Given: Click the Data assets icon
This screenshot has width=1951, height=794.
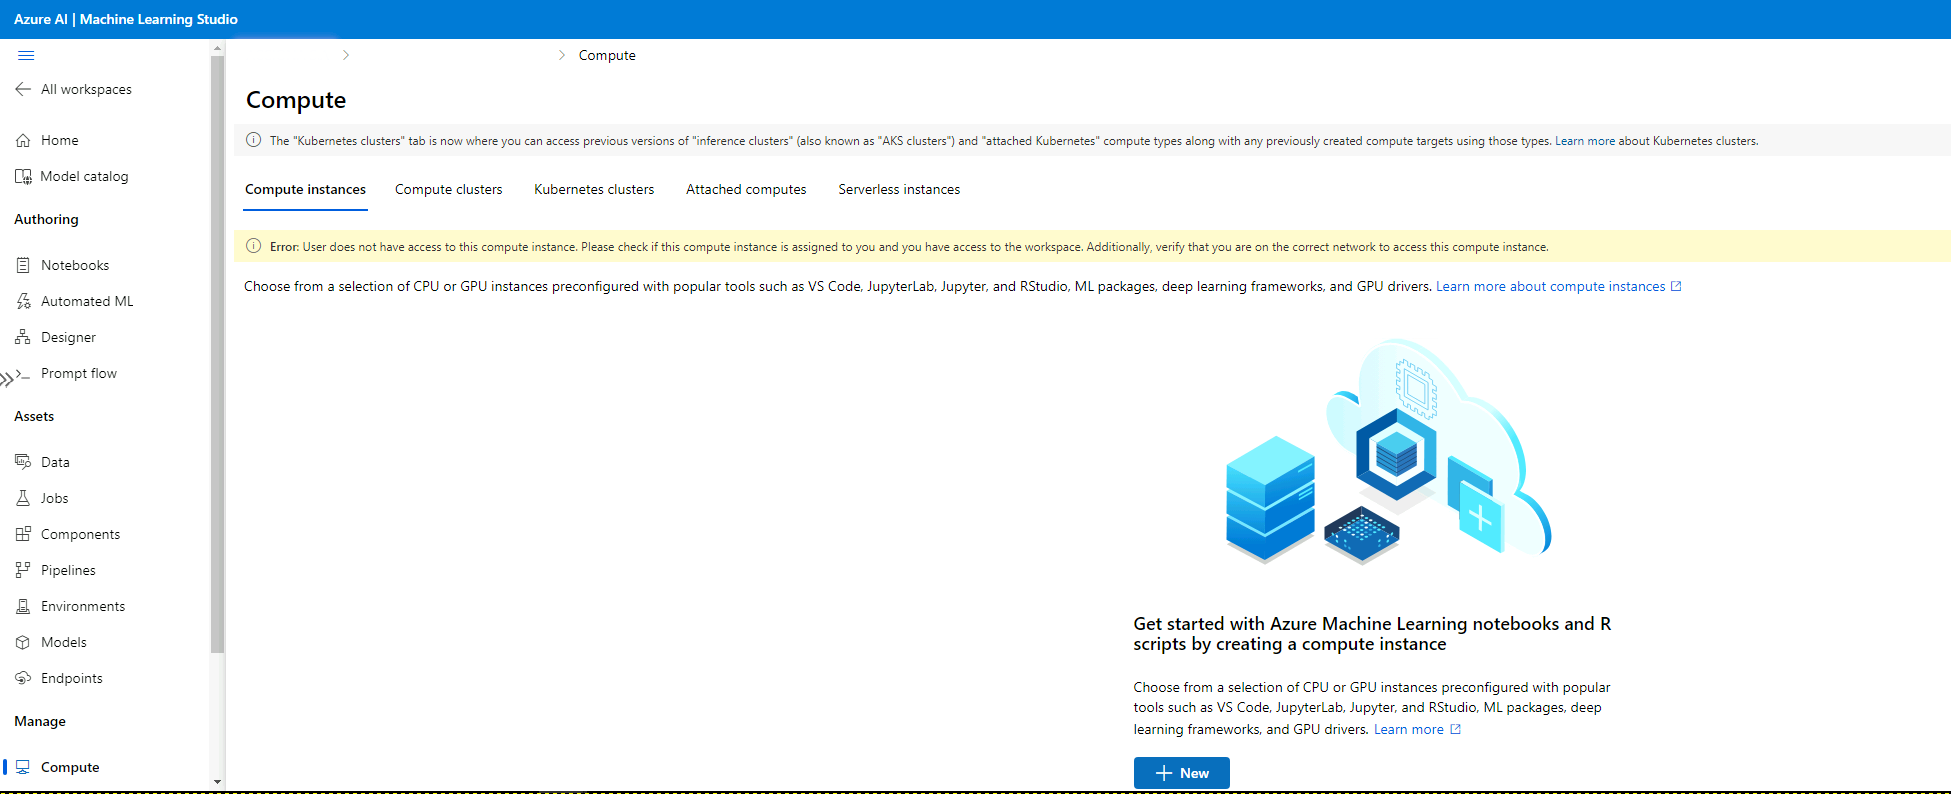Looking at the screenshot, I should pyautogui.click(x=23, y=462).
